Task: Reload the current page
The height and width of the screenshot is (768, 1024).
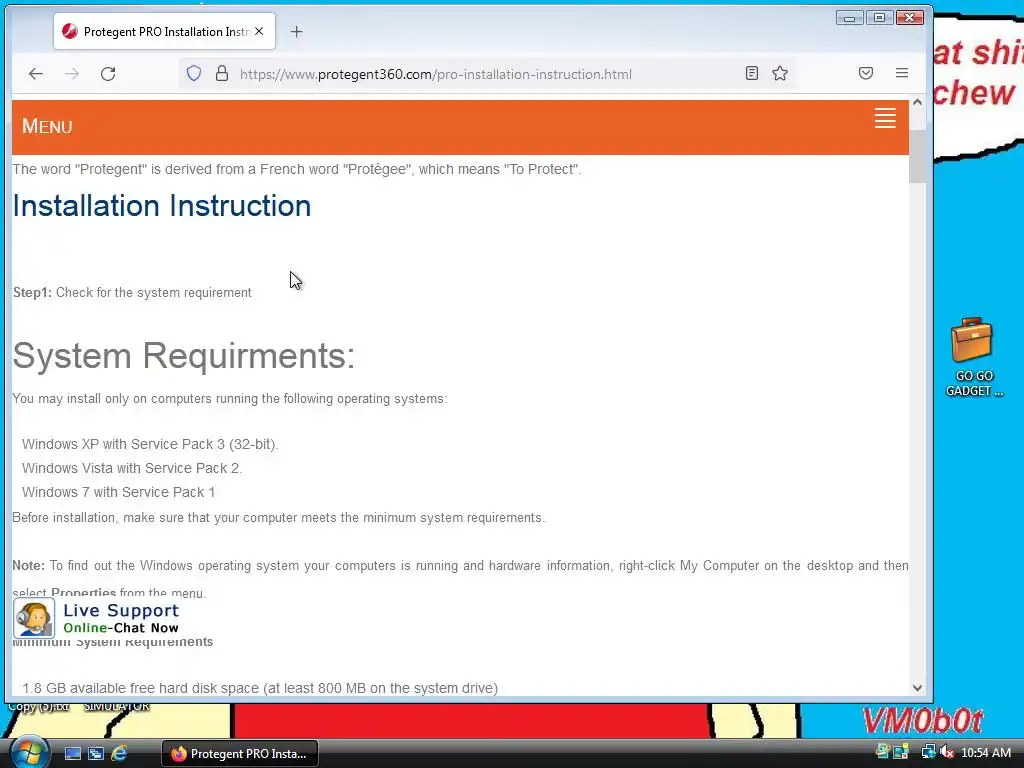Action: (108, 74)
